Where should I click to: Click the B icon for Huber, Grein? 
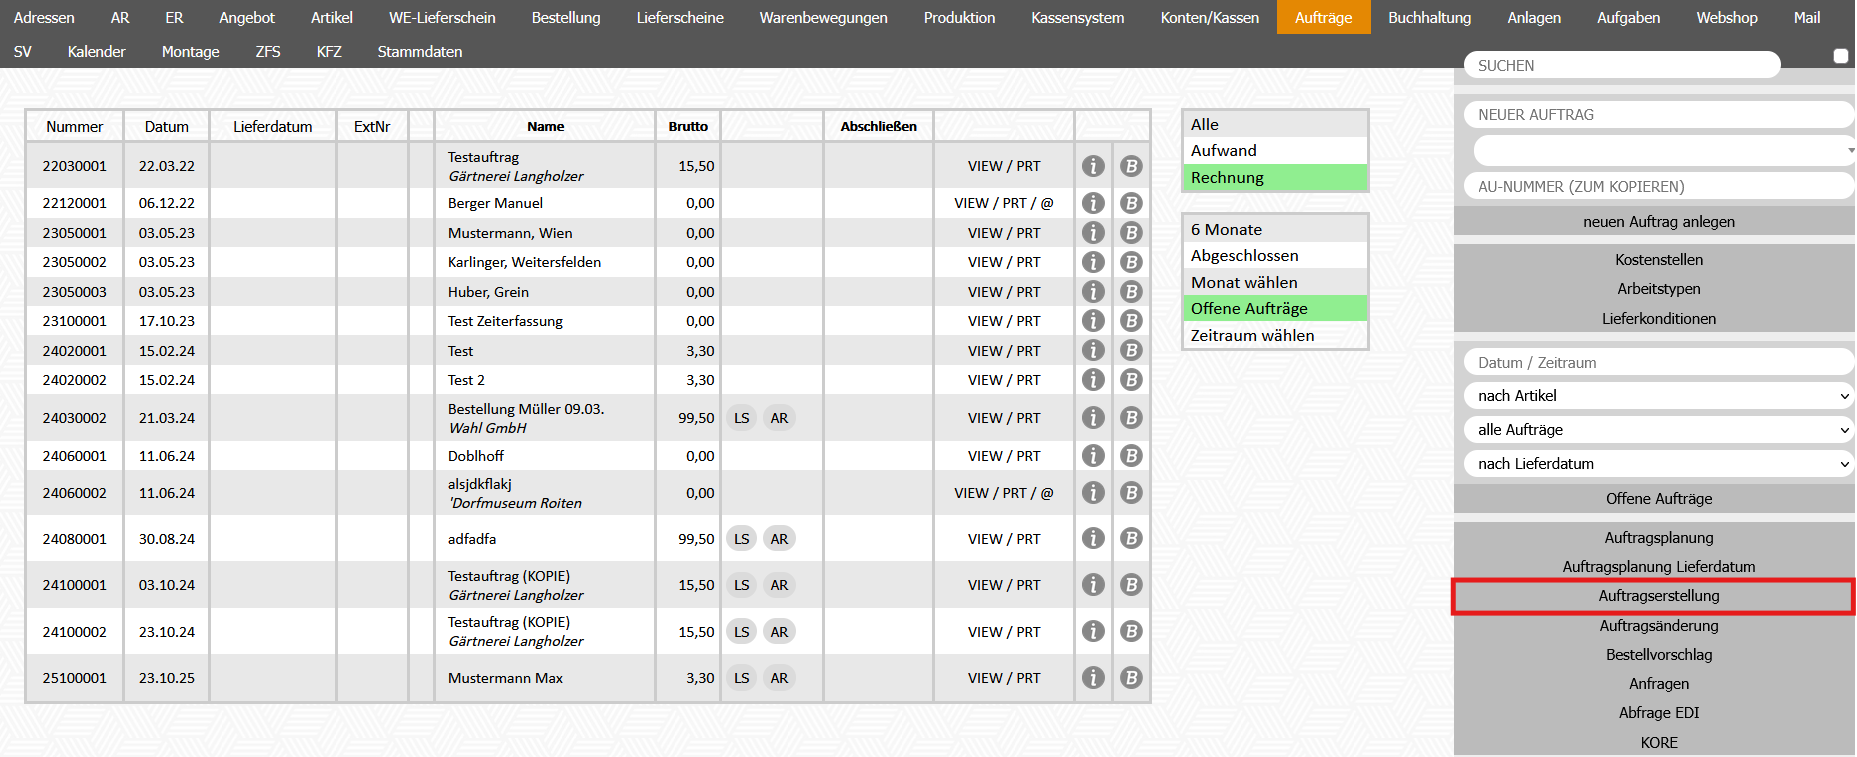pyautogui.click(x=1131, y=292)
